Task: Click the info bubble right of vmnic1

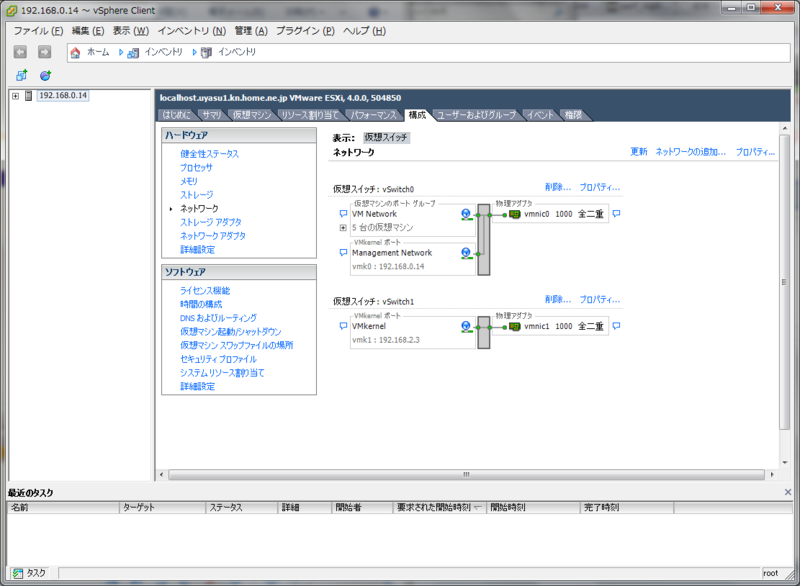Action: 616,326
